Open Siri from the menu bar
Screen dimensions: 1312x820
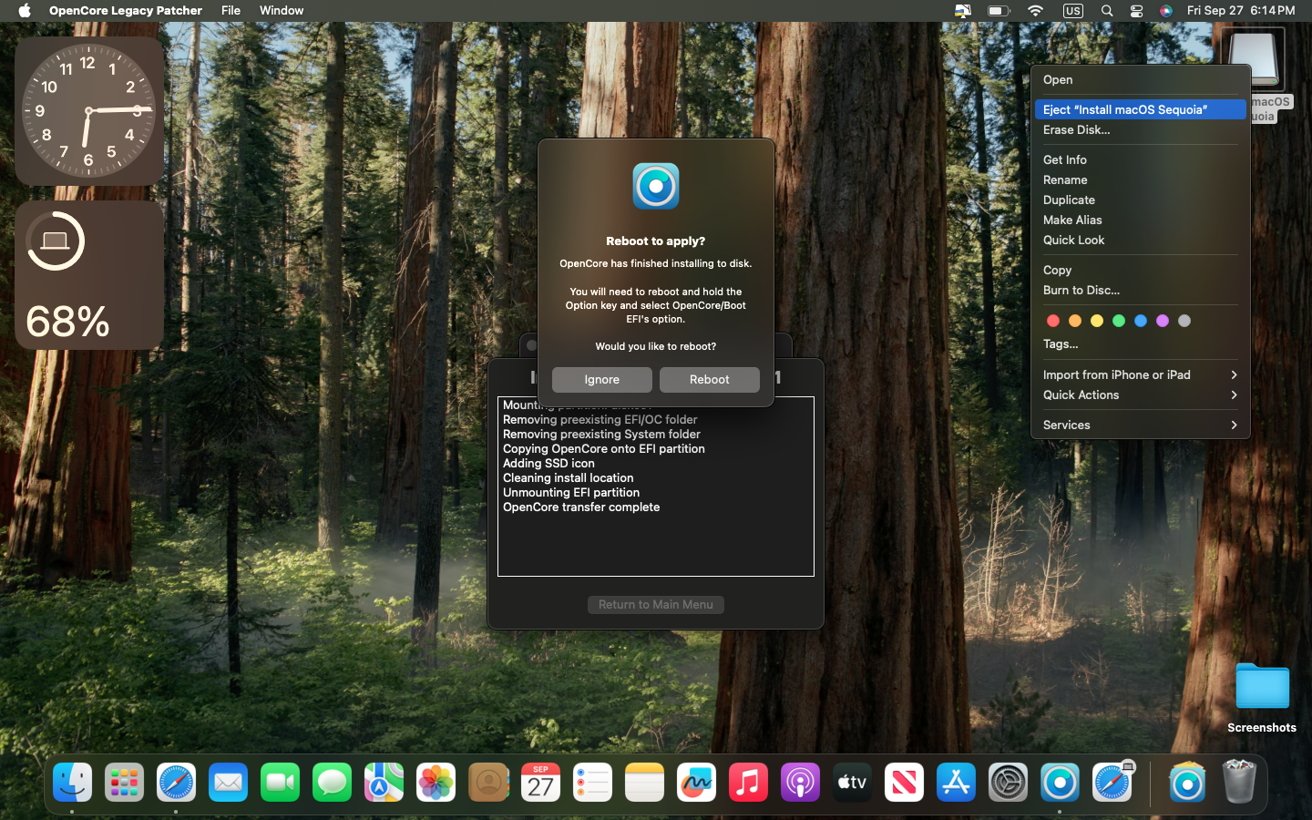[x=1166, y=10]
